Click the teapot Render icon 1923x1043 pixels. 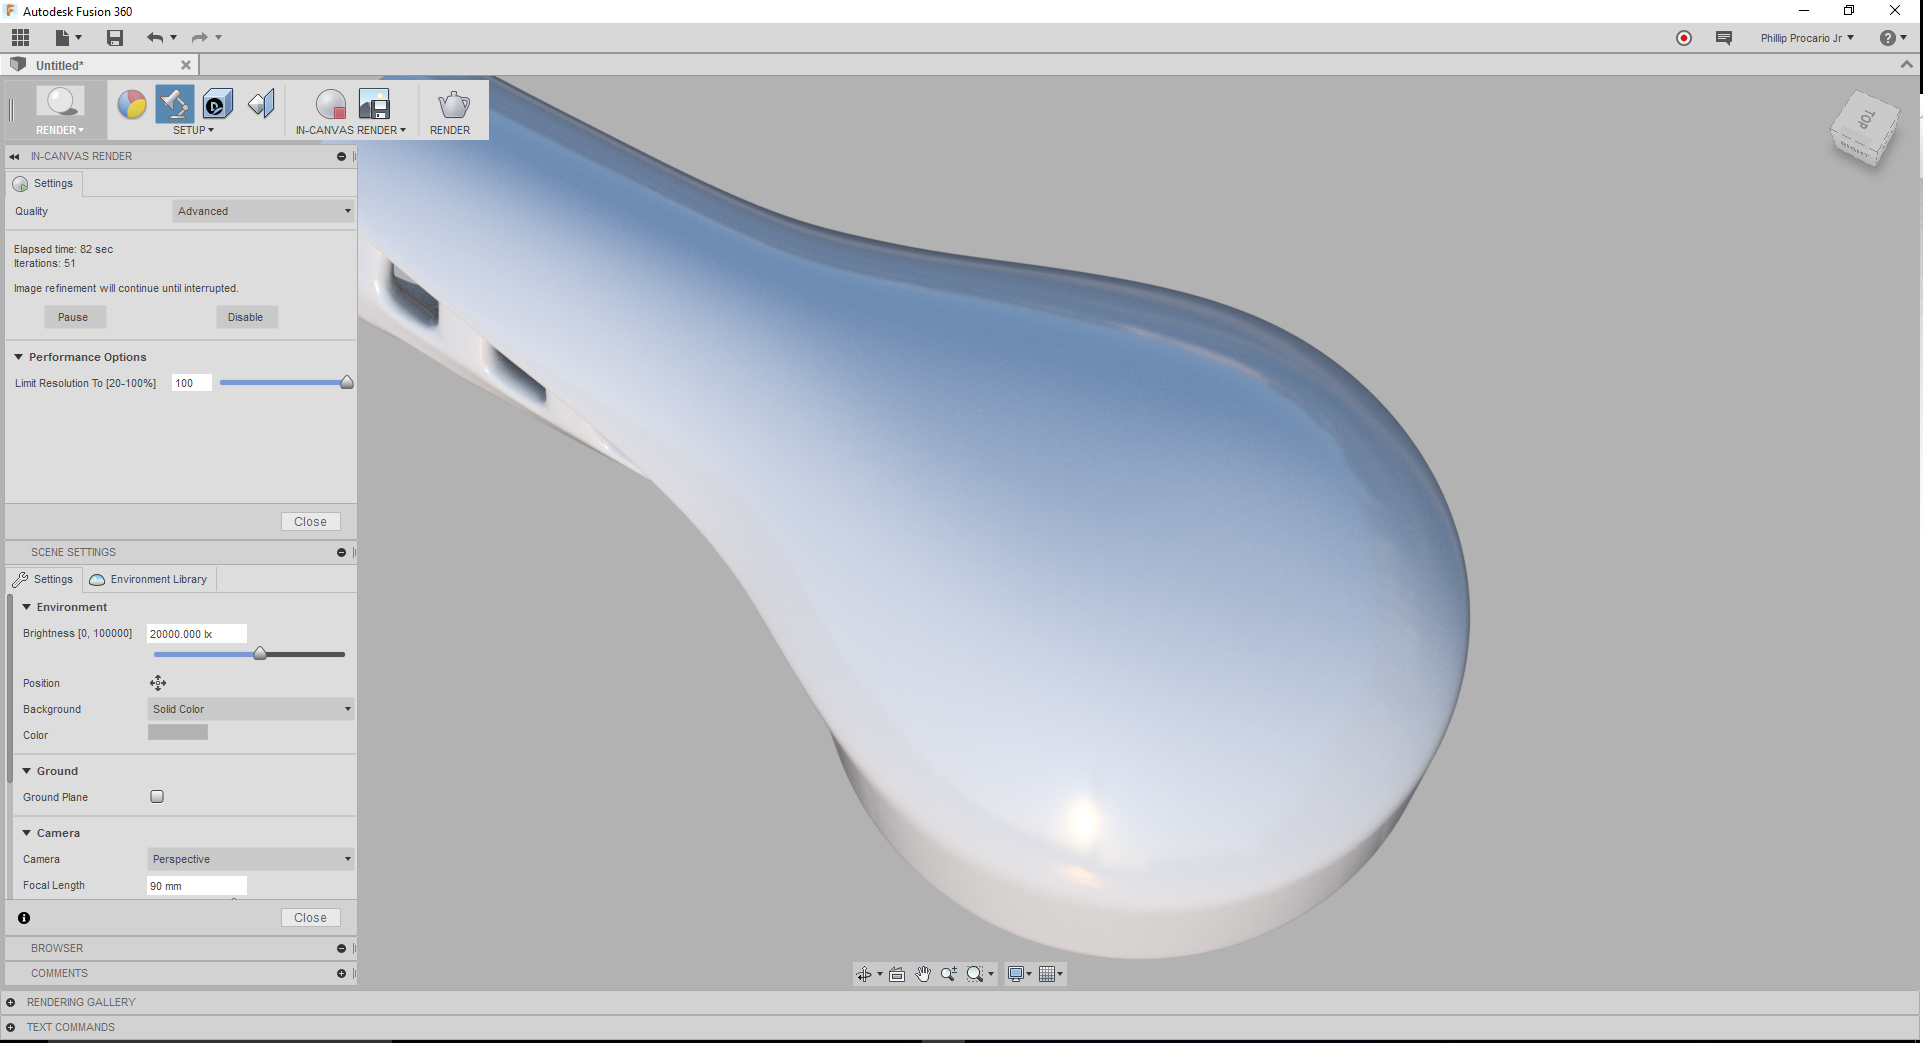click(451, 106)
